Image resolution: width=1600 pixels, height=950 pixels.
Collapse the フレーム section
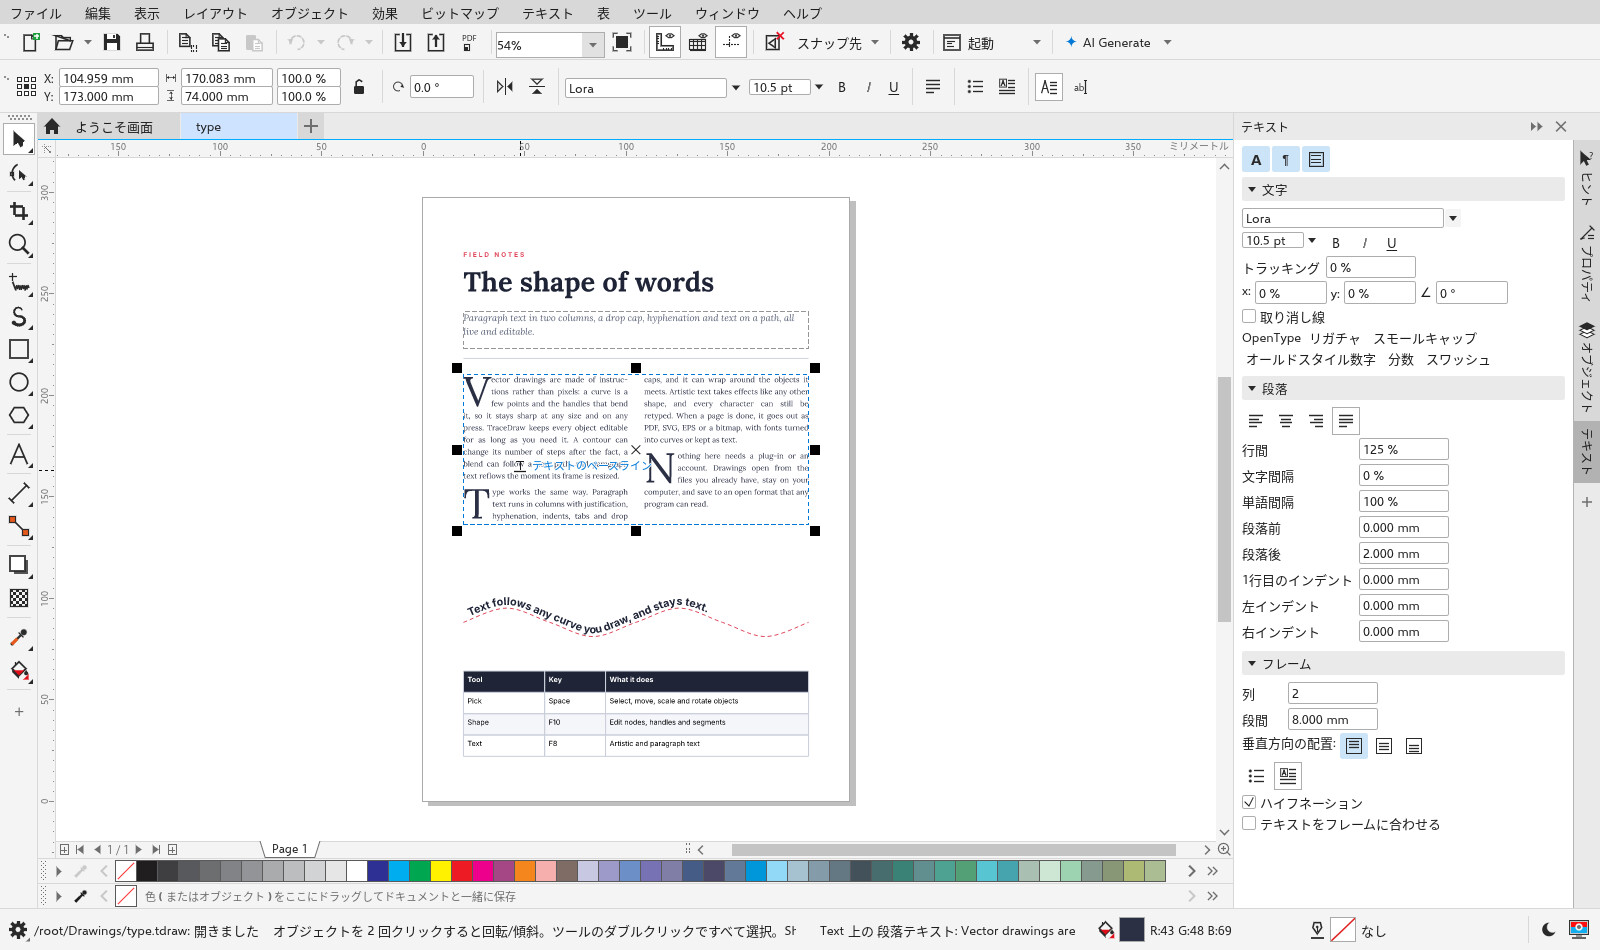click(1252, 663)
